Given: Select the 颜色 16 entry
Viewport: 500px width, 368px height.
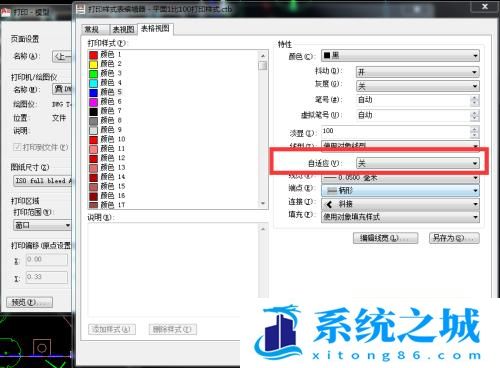Looking at the screenshot, I should point(107,195).
